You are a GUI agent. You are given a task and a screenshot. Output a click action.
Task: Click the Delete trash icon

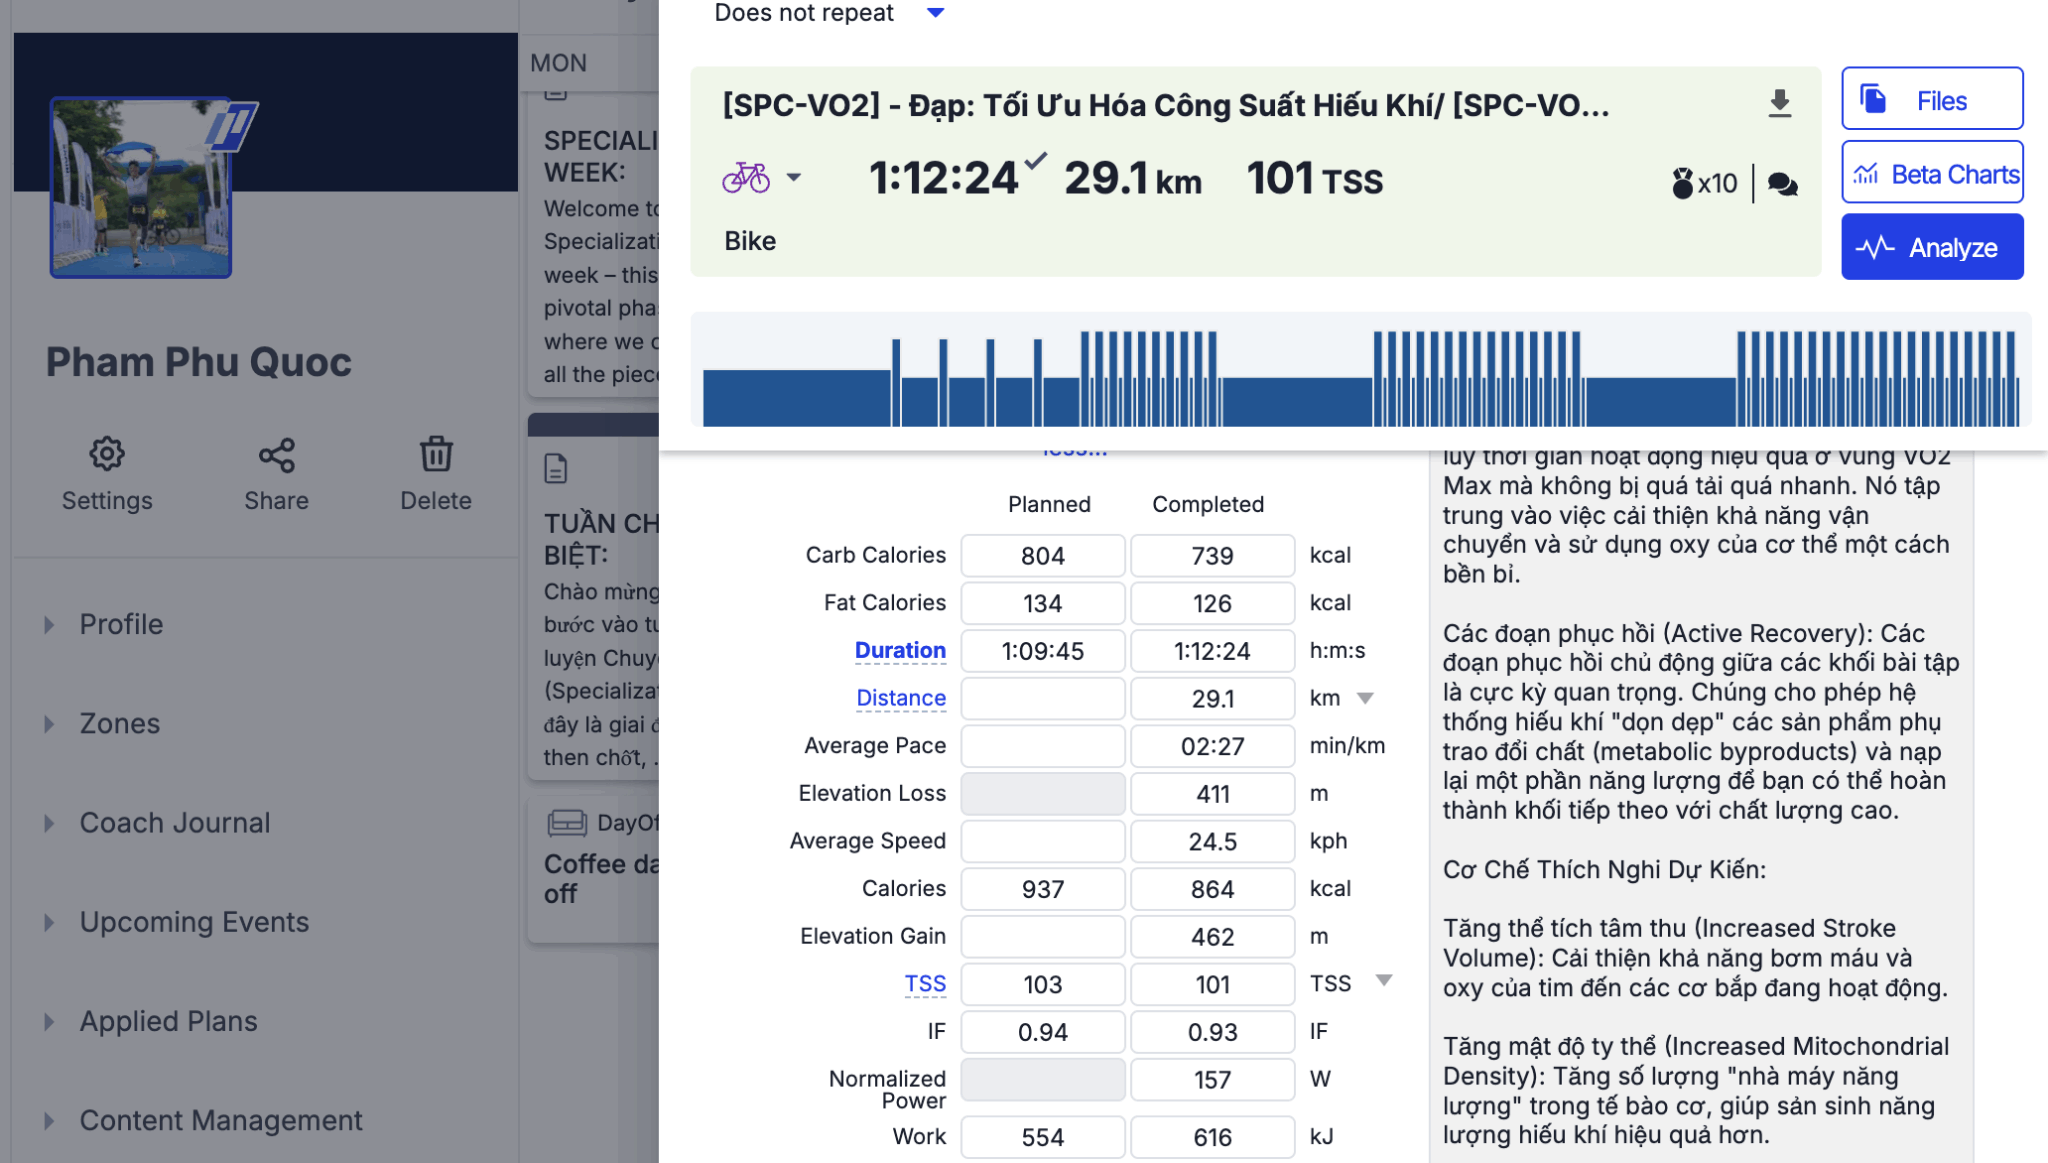pos(436,455)
